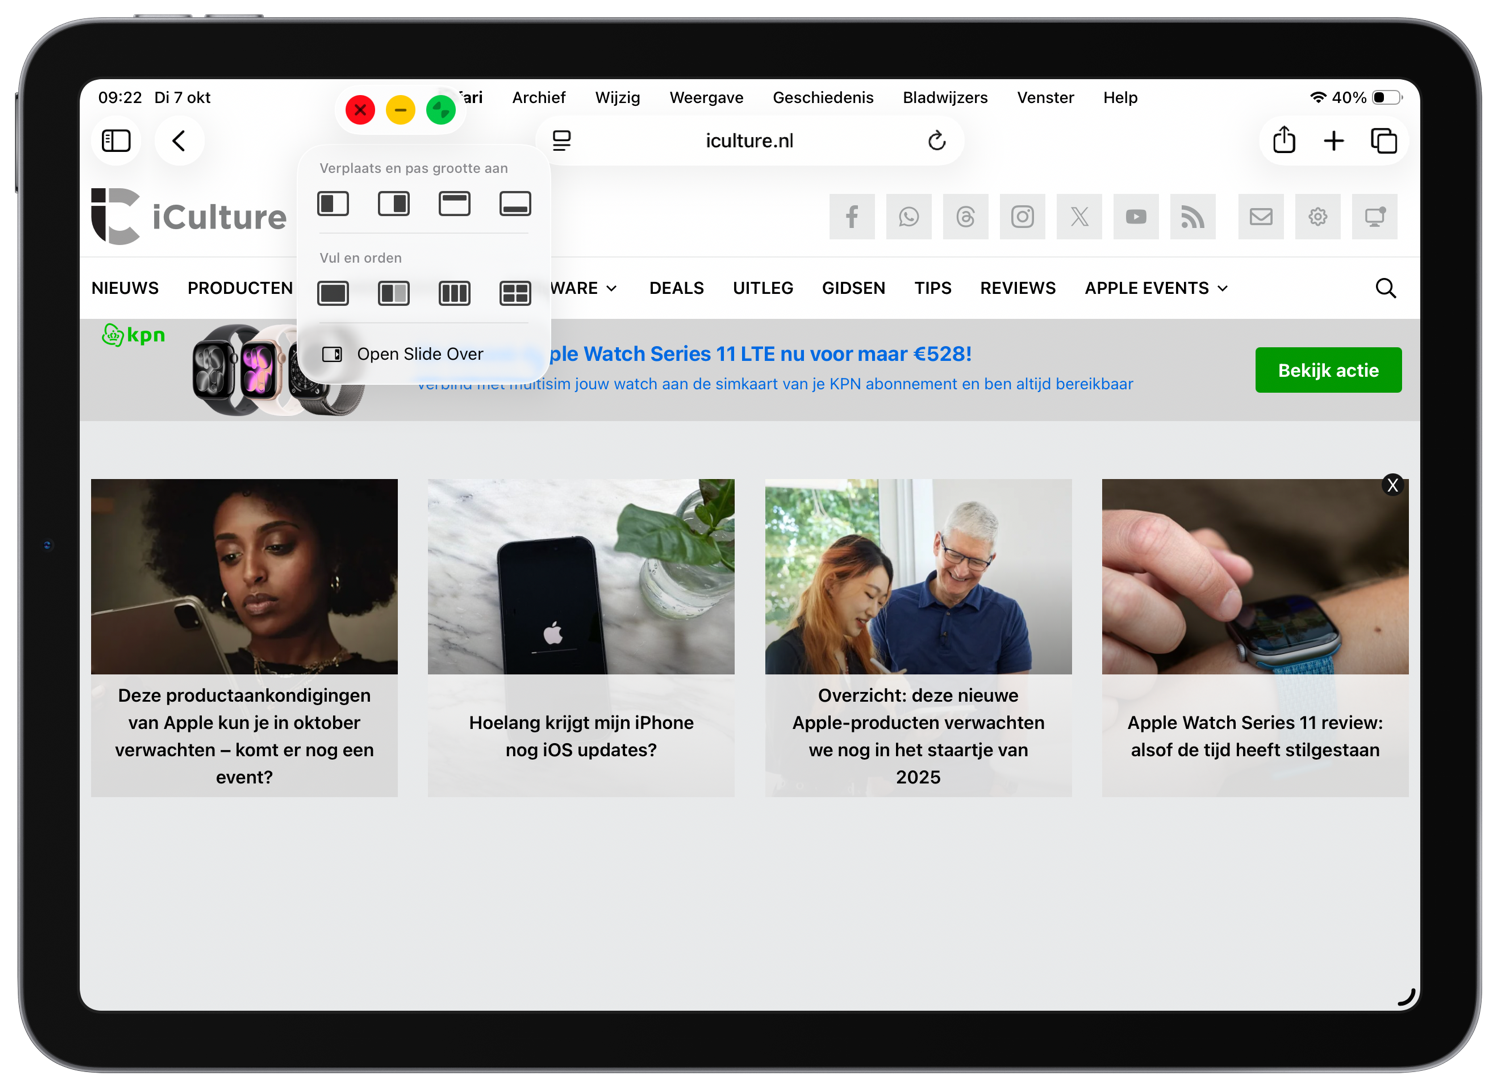The height and width of the screenshot is (1091, 1500).
Task: Open the tab overview icon
Action: pyautogui.click(x=1384, y=141)
